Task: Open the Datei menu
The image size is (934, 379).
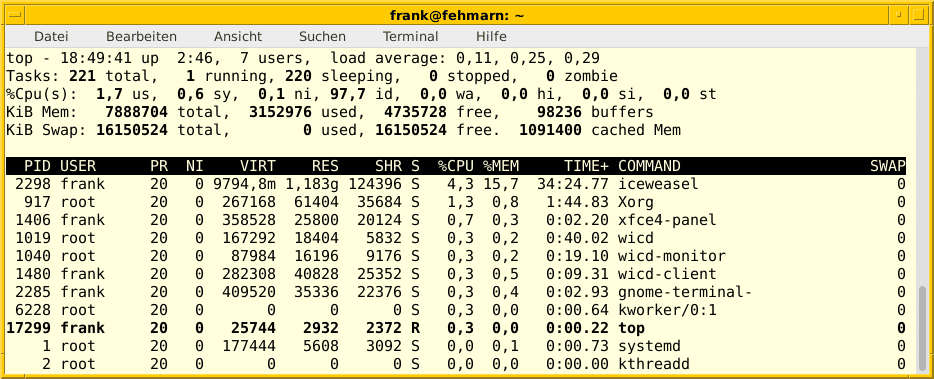Action: click(x=51, y=36)
